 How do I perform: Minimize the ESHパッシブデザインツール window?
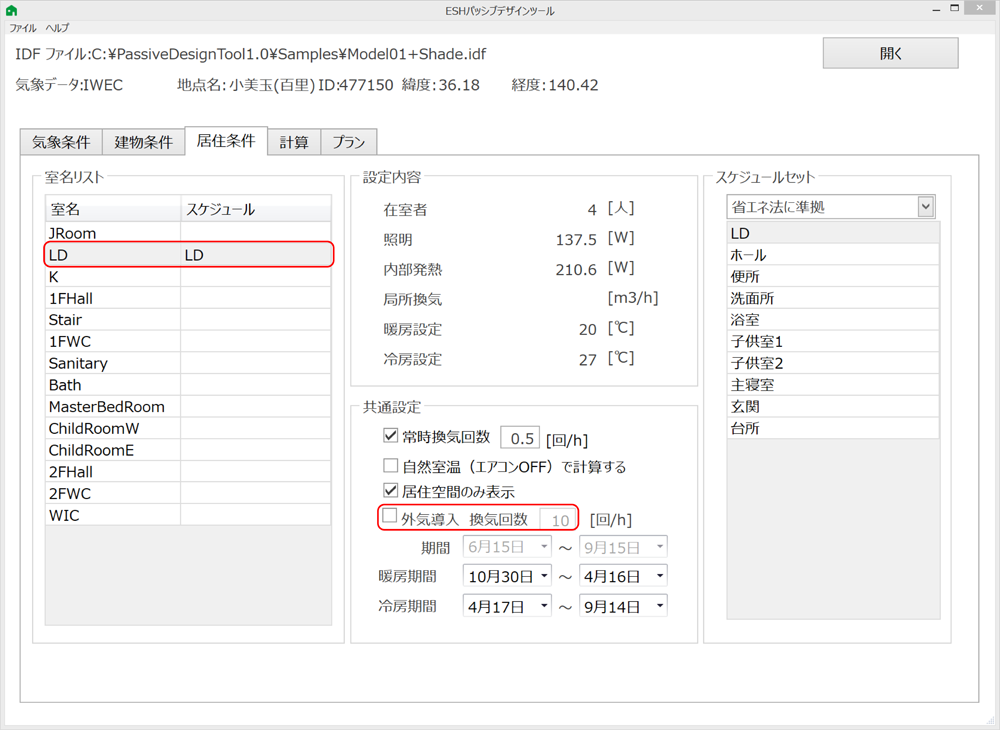[936, 9]
